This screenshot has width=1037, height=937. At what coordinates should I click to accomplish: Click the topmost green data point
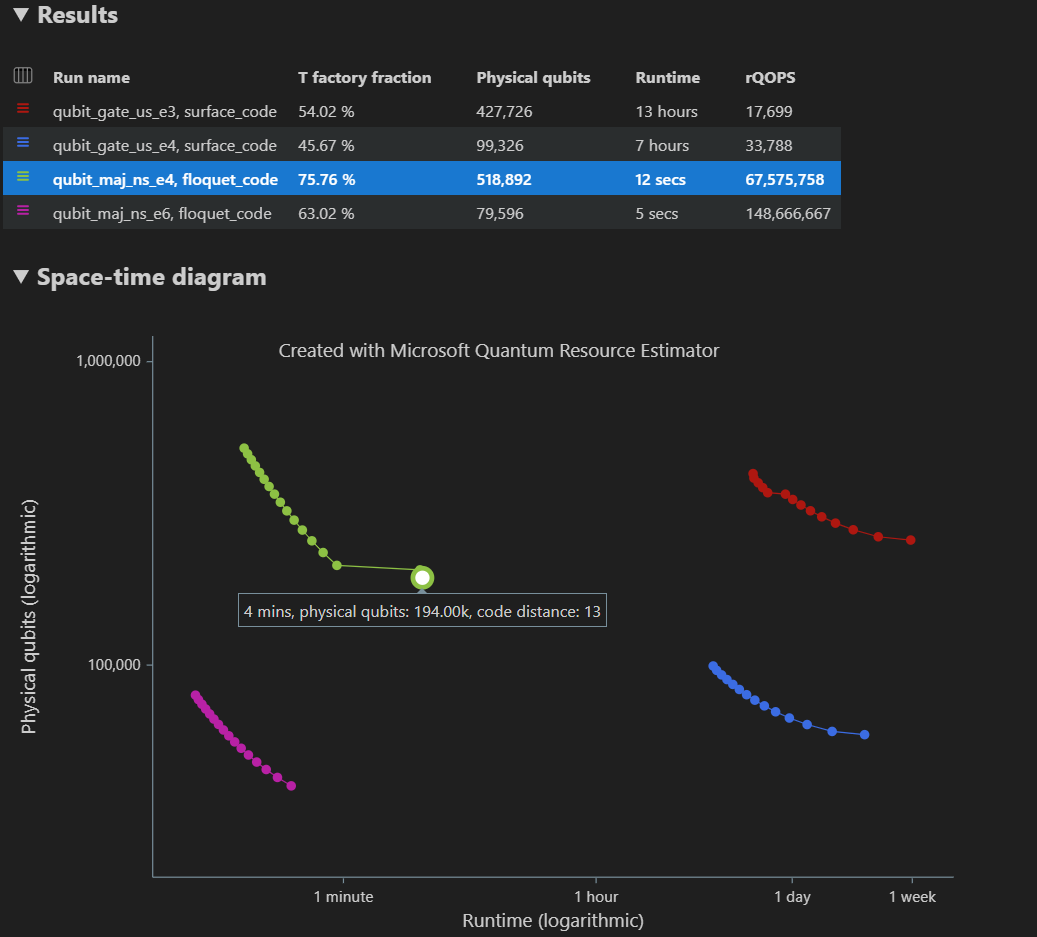[x=243, y=448]
